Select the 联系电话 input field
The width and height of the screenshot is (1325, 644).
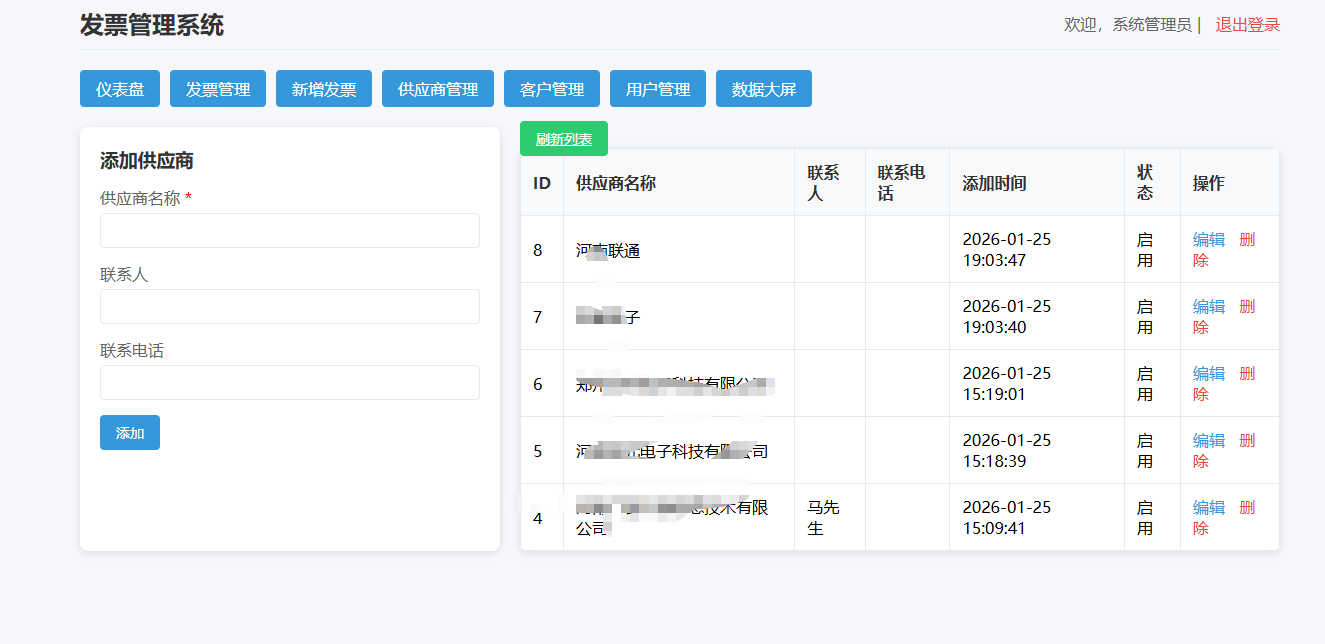290,383
